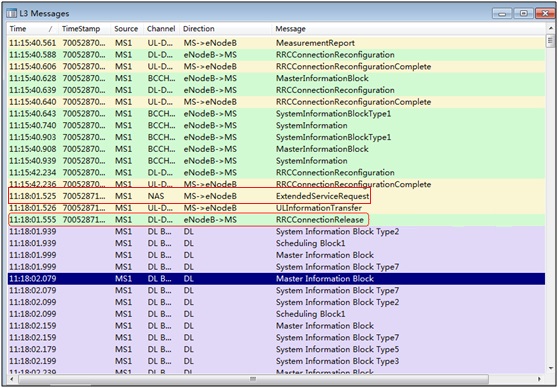Screen dimensions: 559x388
Task: Sort by the Time column header
Action: tap(32, 29)
